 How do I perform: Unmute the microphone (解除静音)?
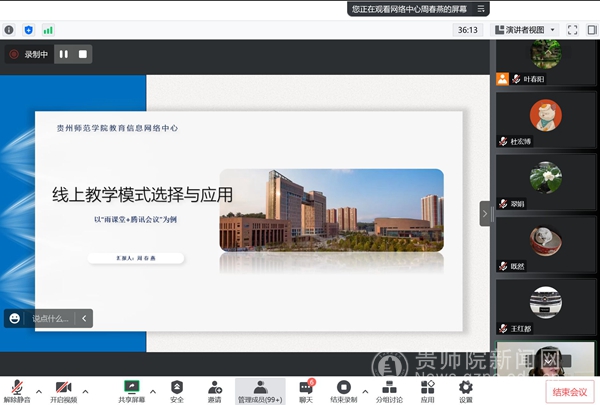click(16, 389)
